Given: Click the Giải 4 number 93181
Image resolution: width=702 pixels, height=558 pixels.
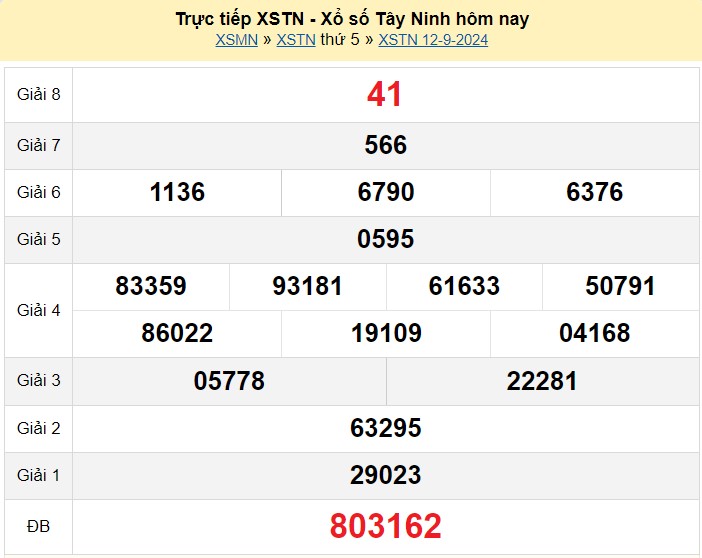Looking at the screenshot, I should (308, 286).
